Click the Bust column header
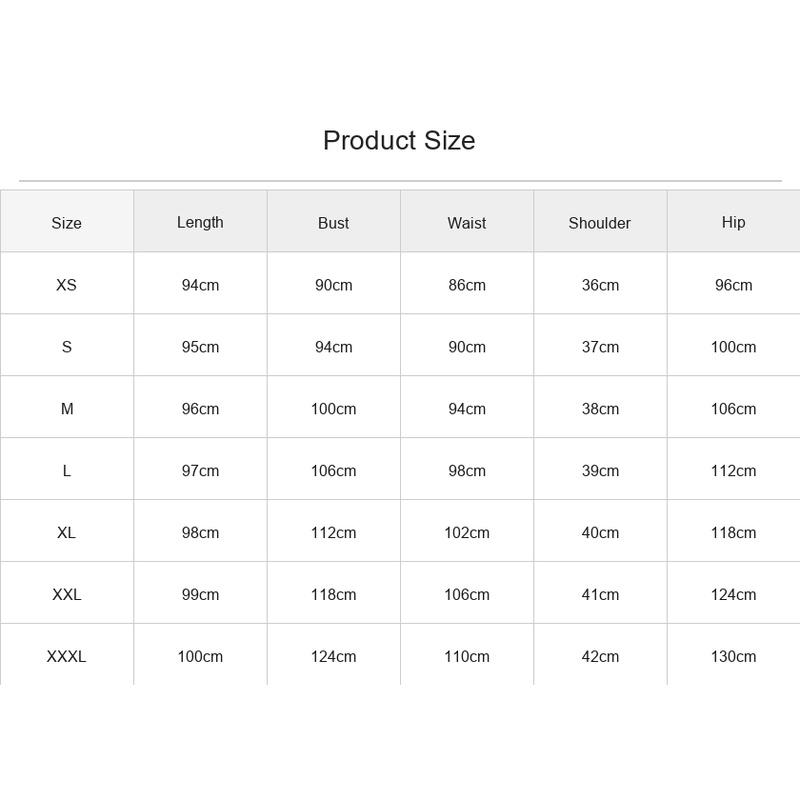Image resolution: width=800 pixels, height=800 pixels. coord(333,223)
